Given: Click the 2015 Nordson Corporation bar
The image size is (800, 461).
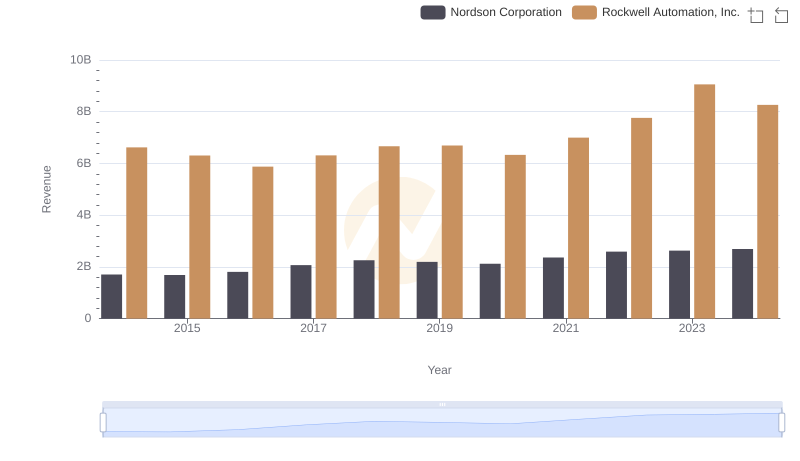Looking at the screenshot, I should (x=174, y=297).
